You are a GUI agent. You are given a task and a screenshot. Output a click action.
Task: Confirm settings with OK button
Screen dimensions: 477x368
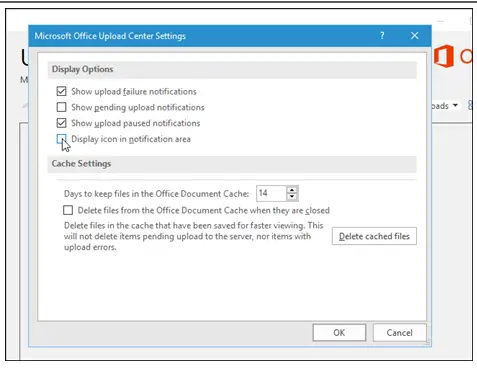coord(339,333)
